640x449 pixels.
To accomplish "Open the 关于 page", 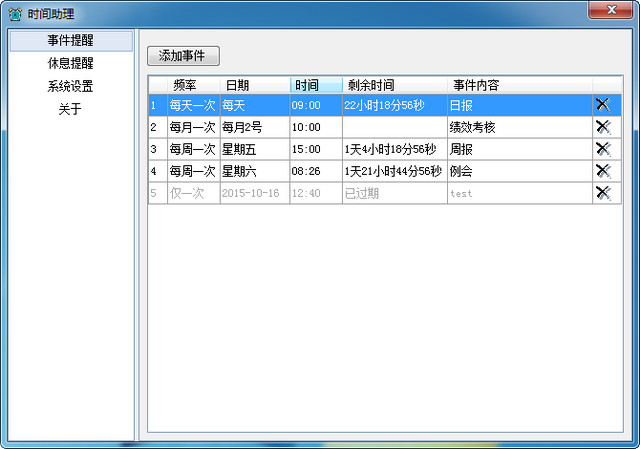I will point(71,109).
